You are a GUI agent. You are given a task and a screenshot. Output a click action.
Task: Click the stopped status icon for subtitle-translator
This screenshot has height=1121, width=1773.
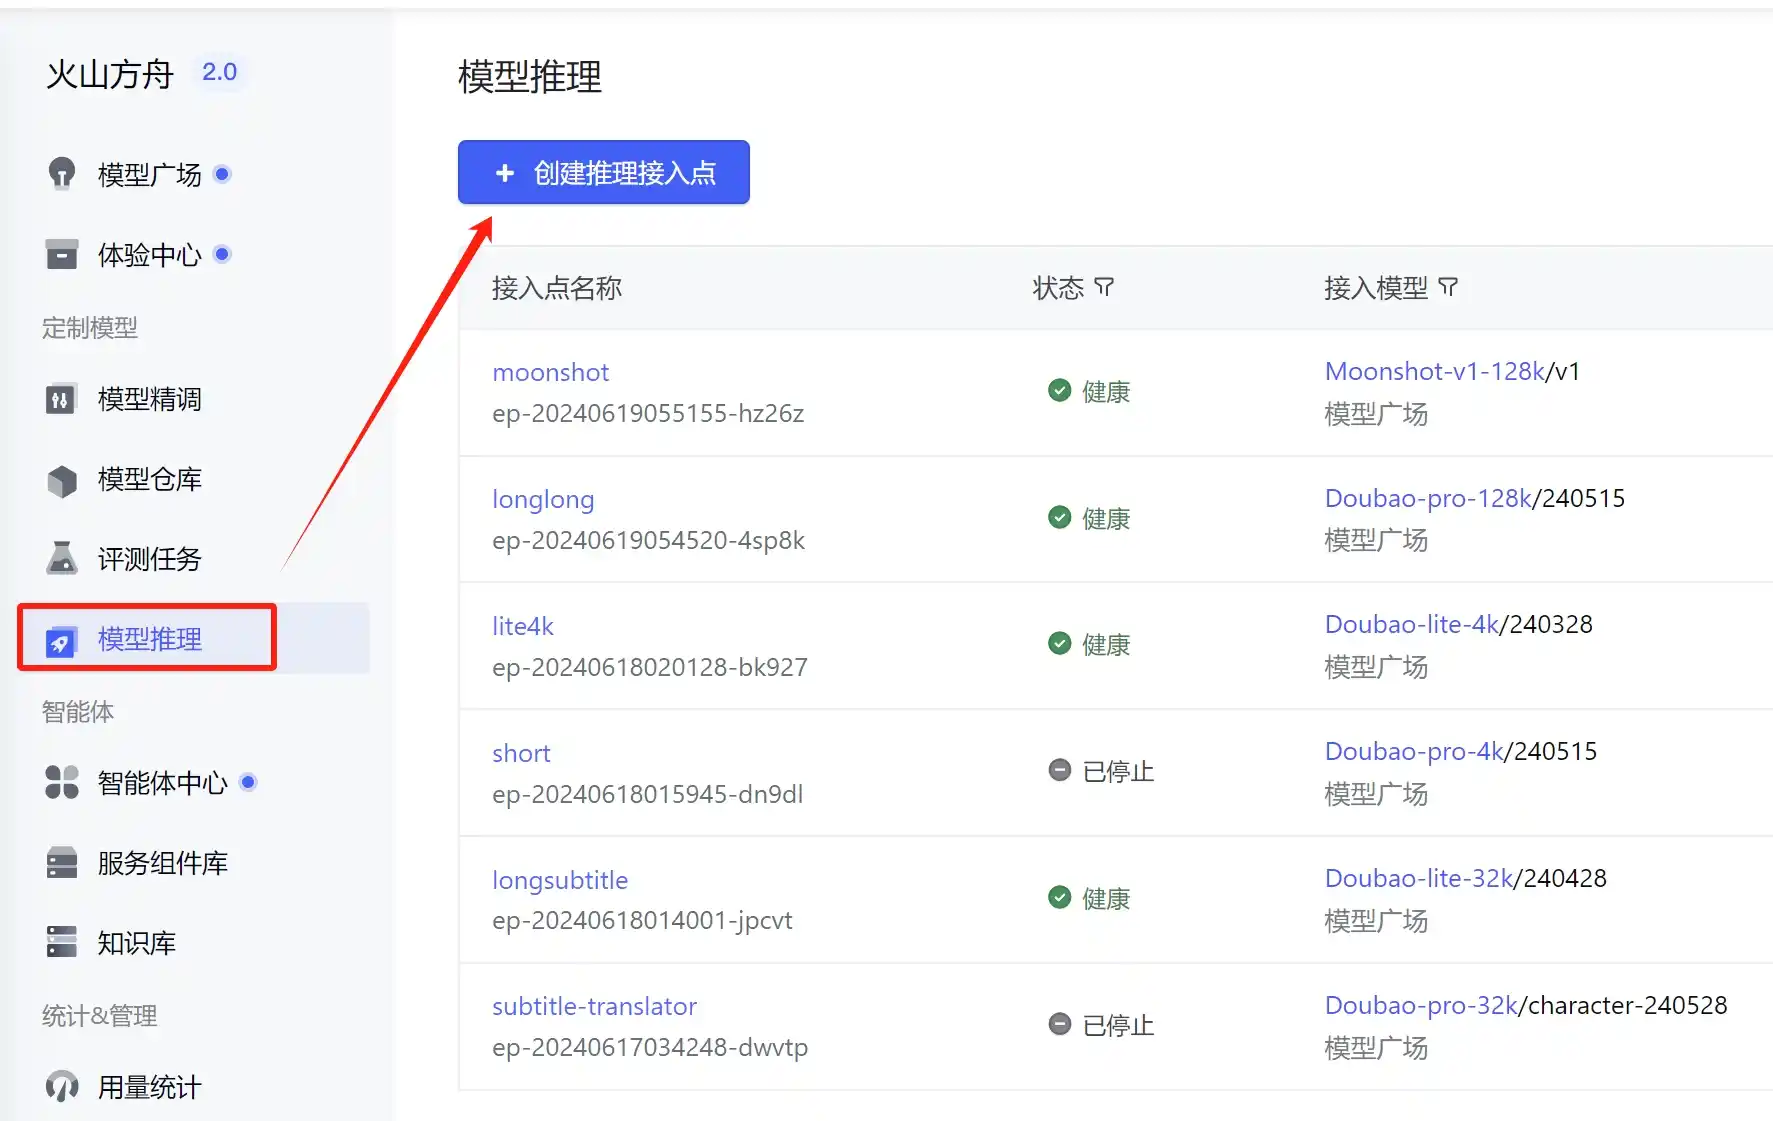[x=1060, y=1024]
